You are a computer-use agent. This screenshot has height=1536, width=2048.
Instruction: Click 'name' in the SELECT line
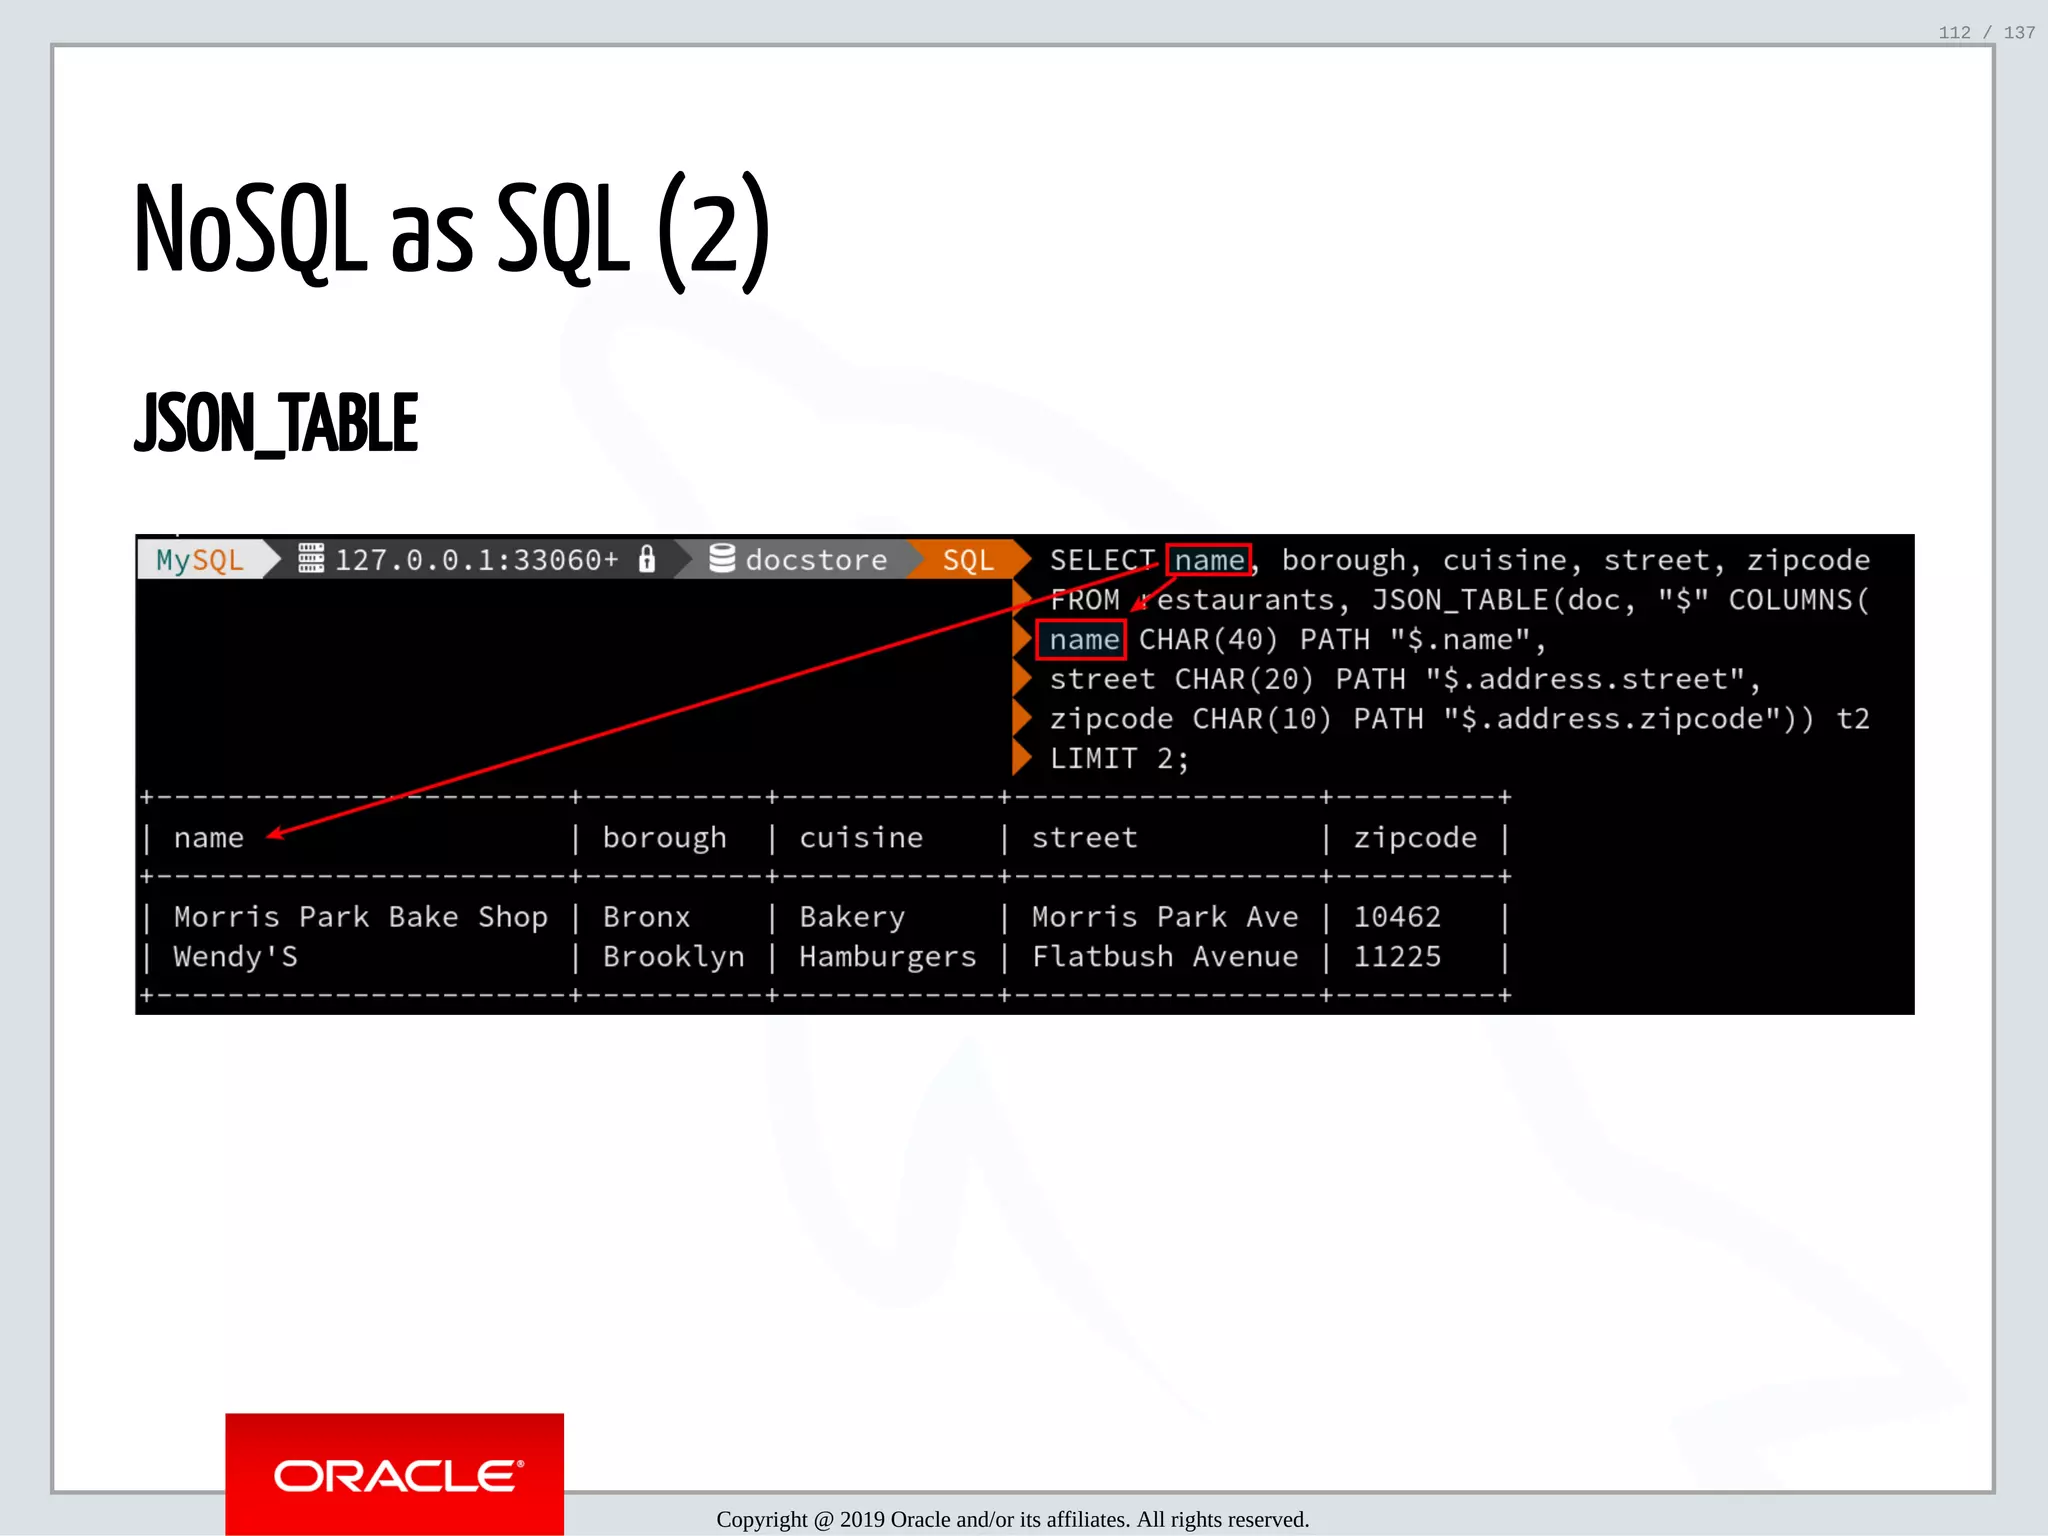1209,560
